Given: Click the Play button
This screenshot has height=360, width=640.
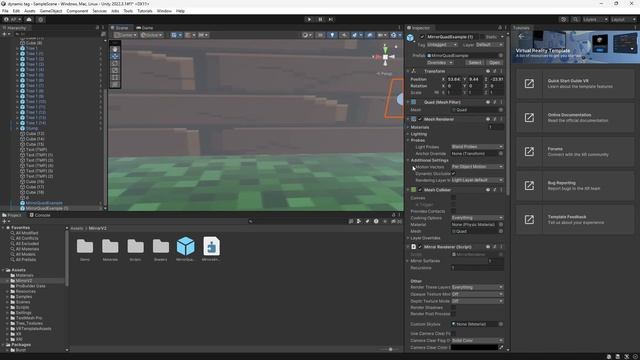Looking at the screenshot, I should (309, 19).
